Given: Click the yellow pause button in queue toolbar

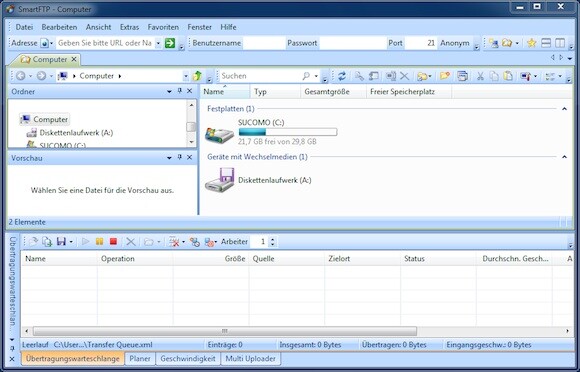Looking at the screenshot, I should 100,241.
